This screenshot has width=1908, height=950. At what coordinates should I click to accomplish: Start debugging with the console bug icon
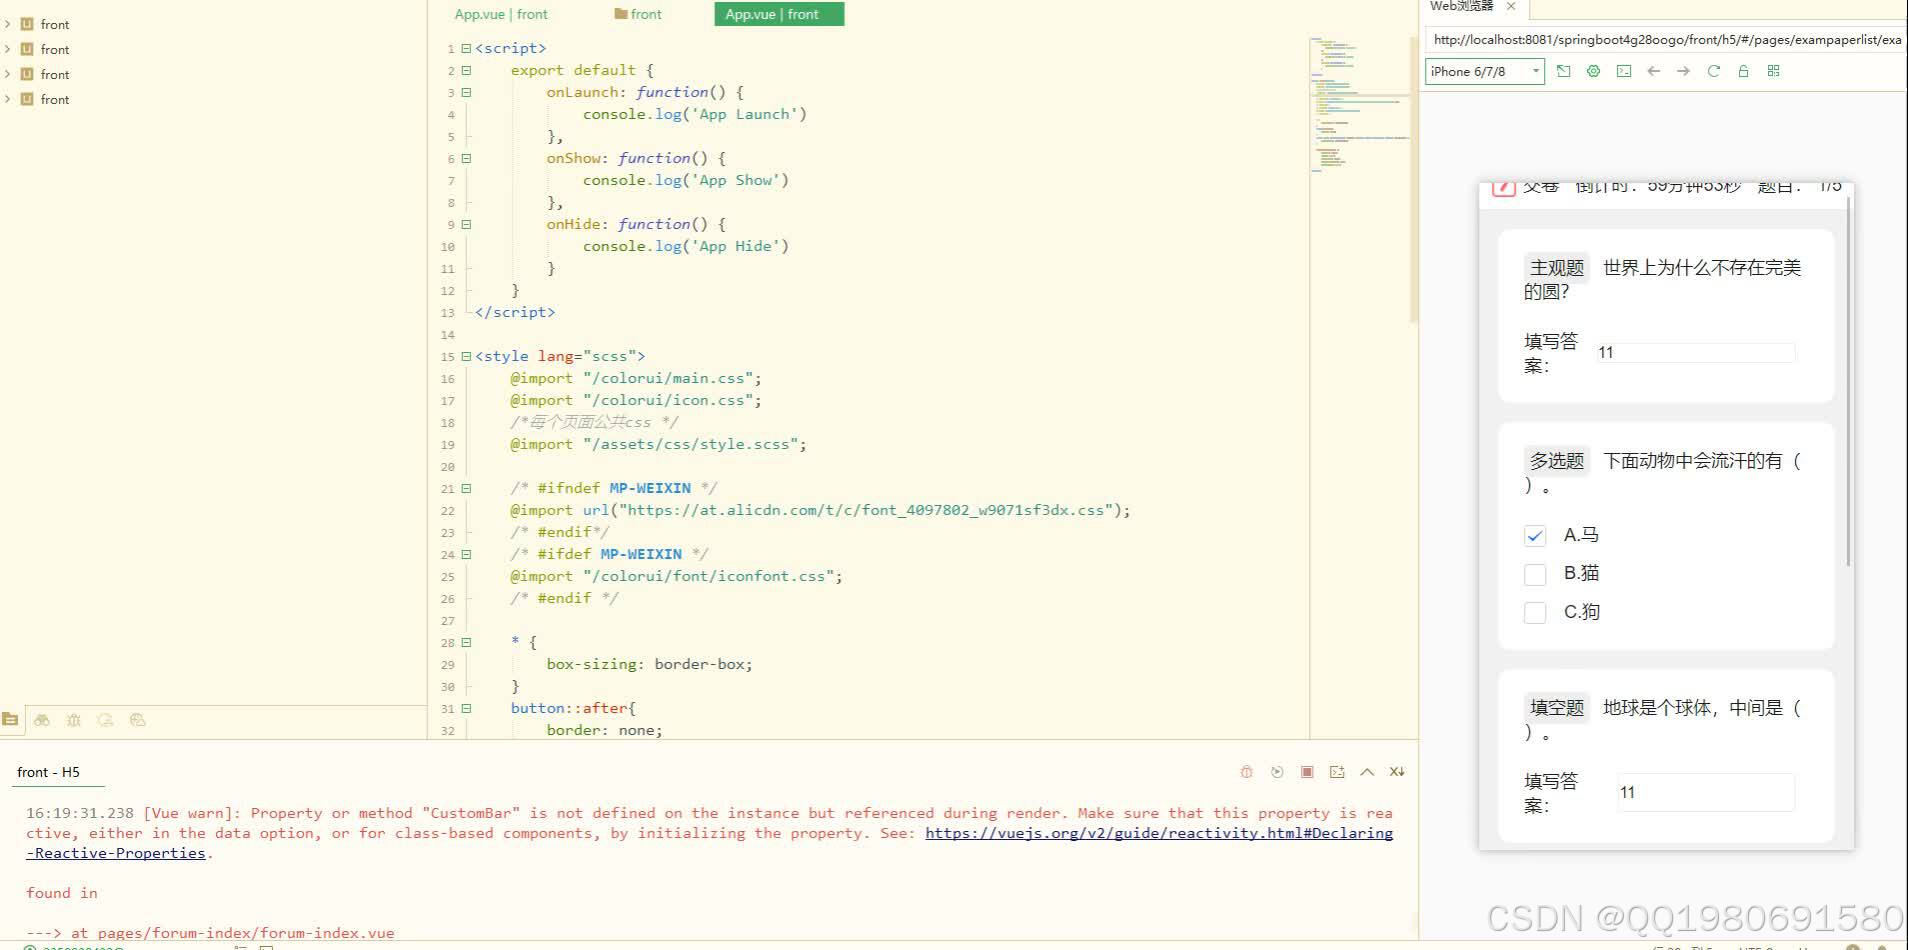click(x=1246, y=772)
